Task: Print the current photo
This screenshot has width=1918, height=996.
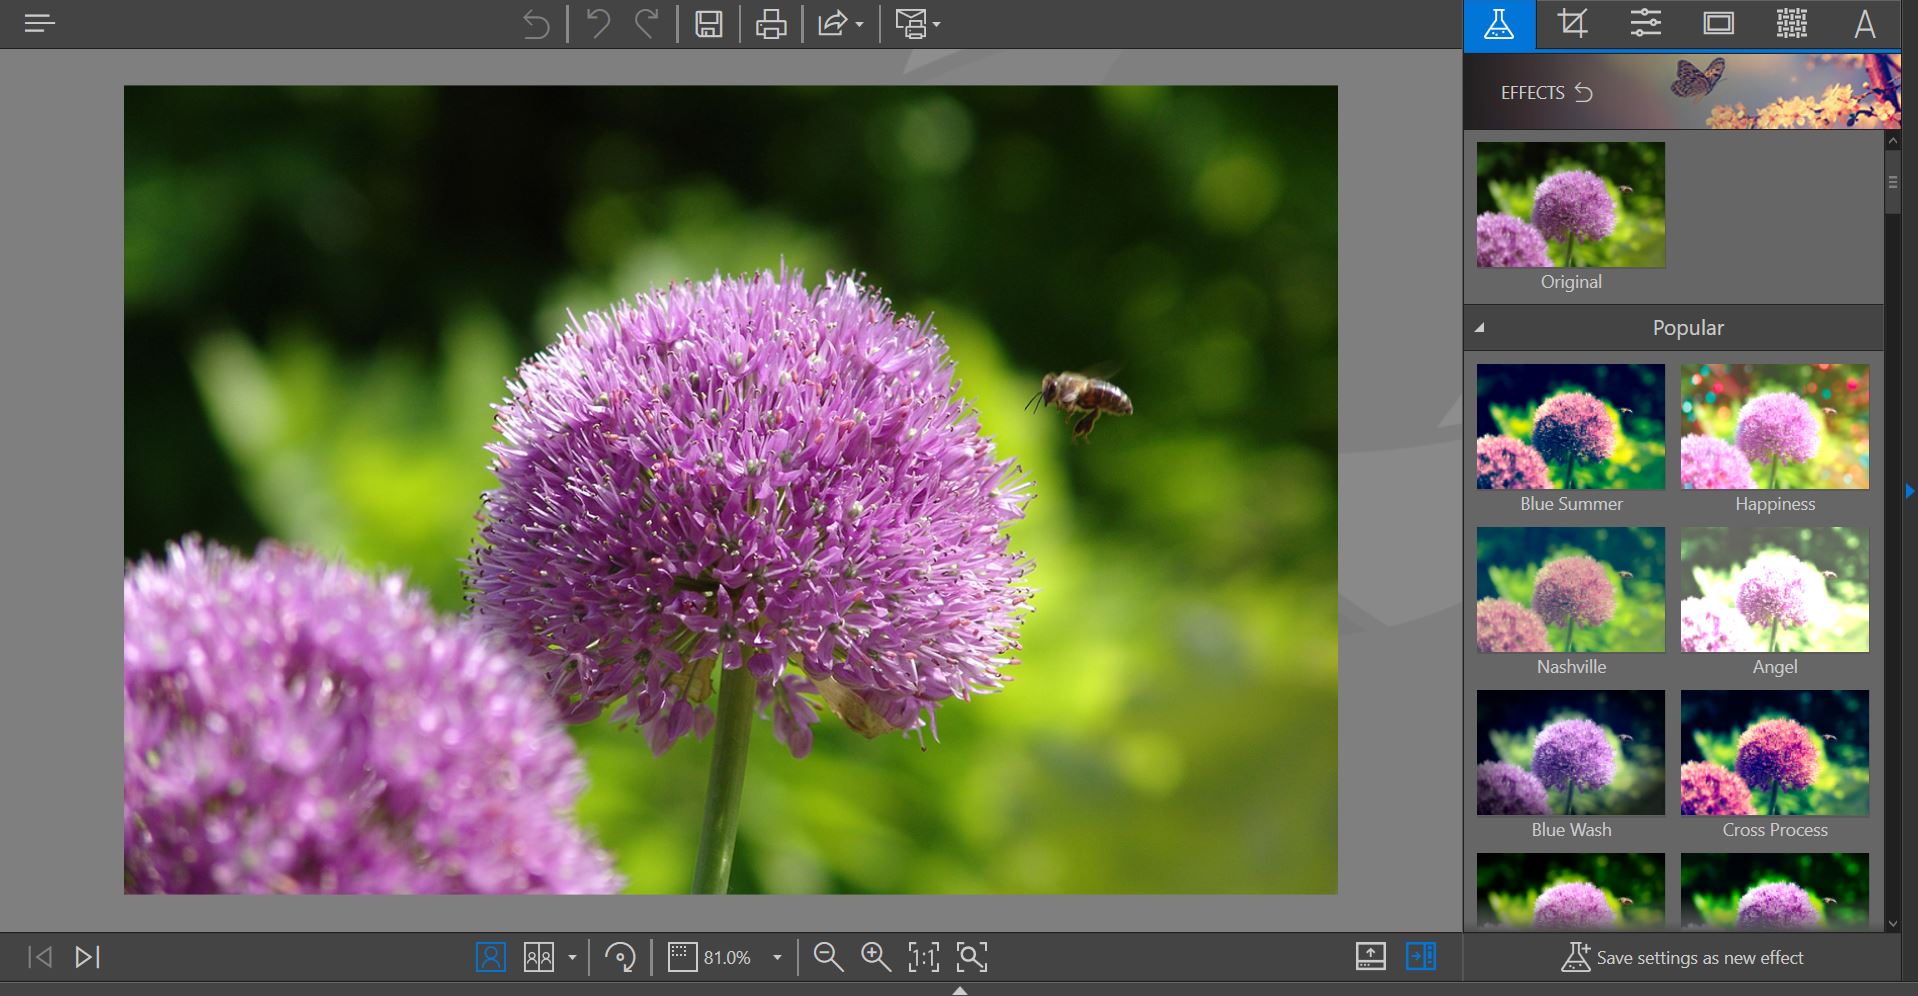Action: [x=770, y=24]
